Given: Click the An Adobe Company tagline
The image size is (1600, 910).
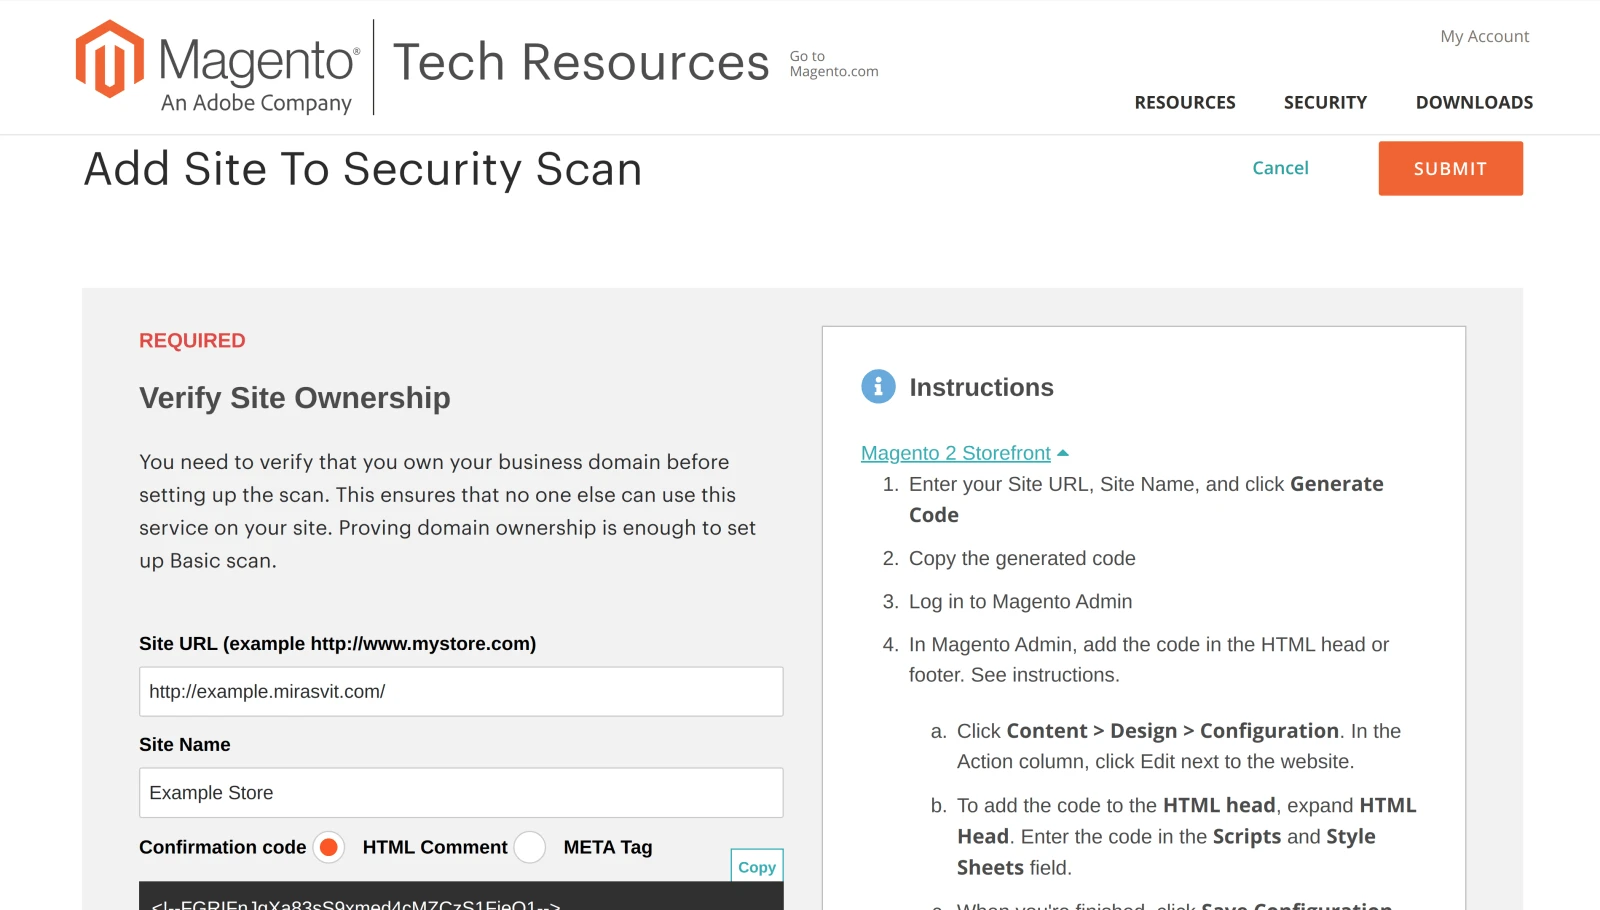Looking at the screenshot, I should (x=256, y=103).
